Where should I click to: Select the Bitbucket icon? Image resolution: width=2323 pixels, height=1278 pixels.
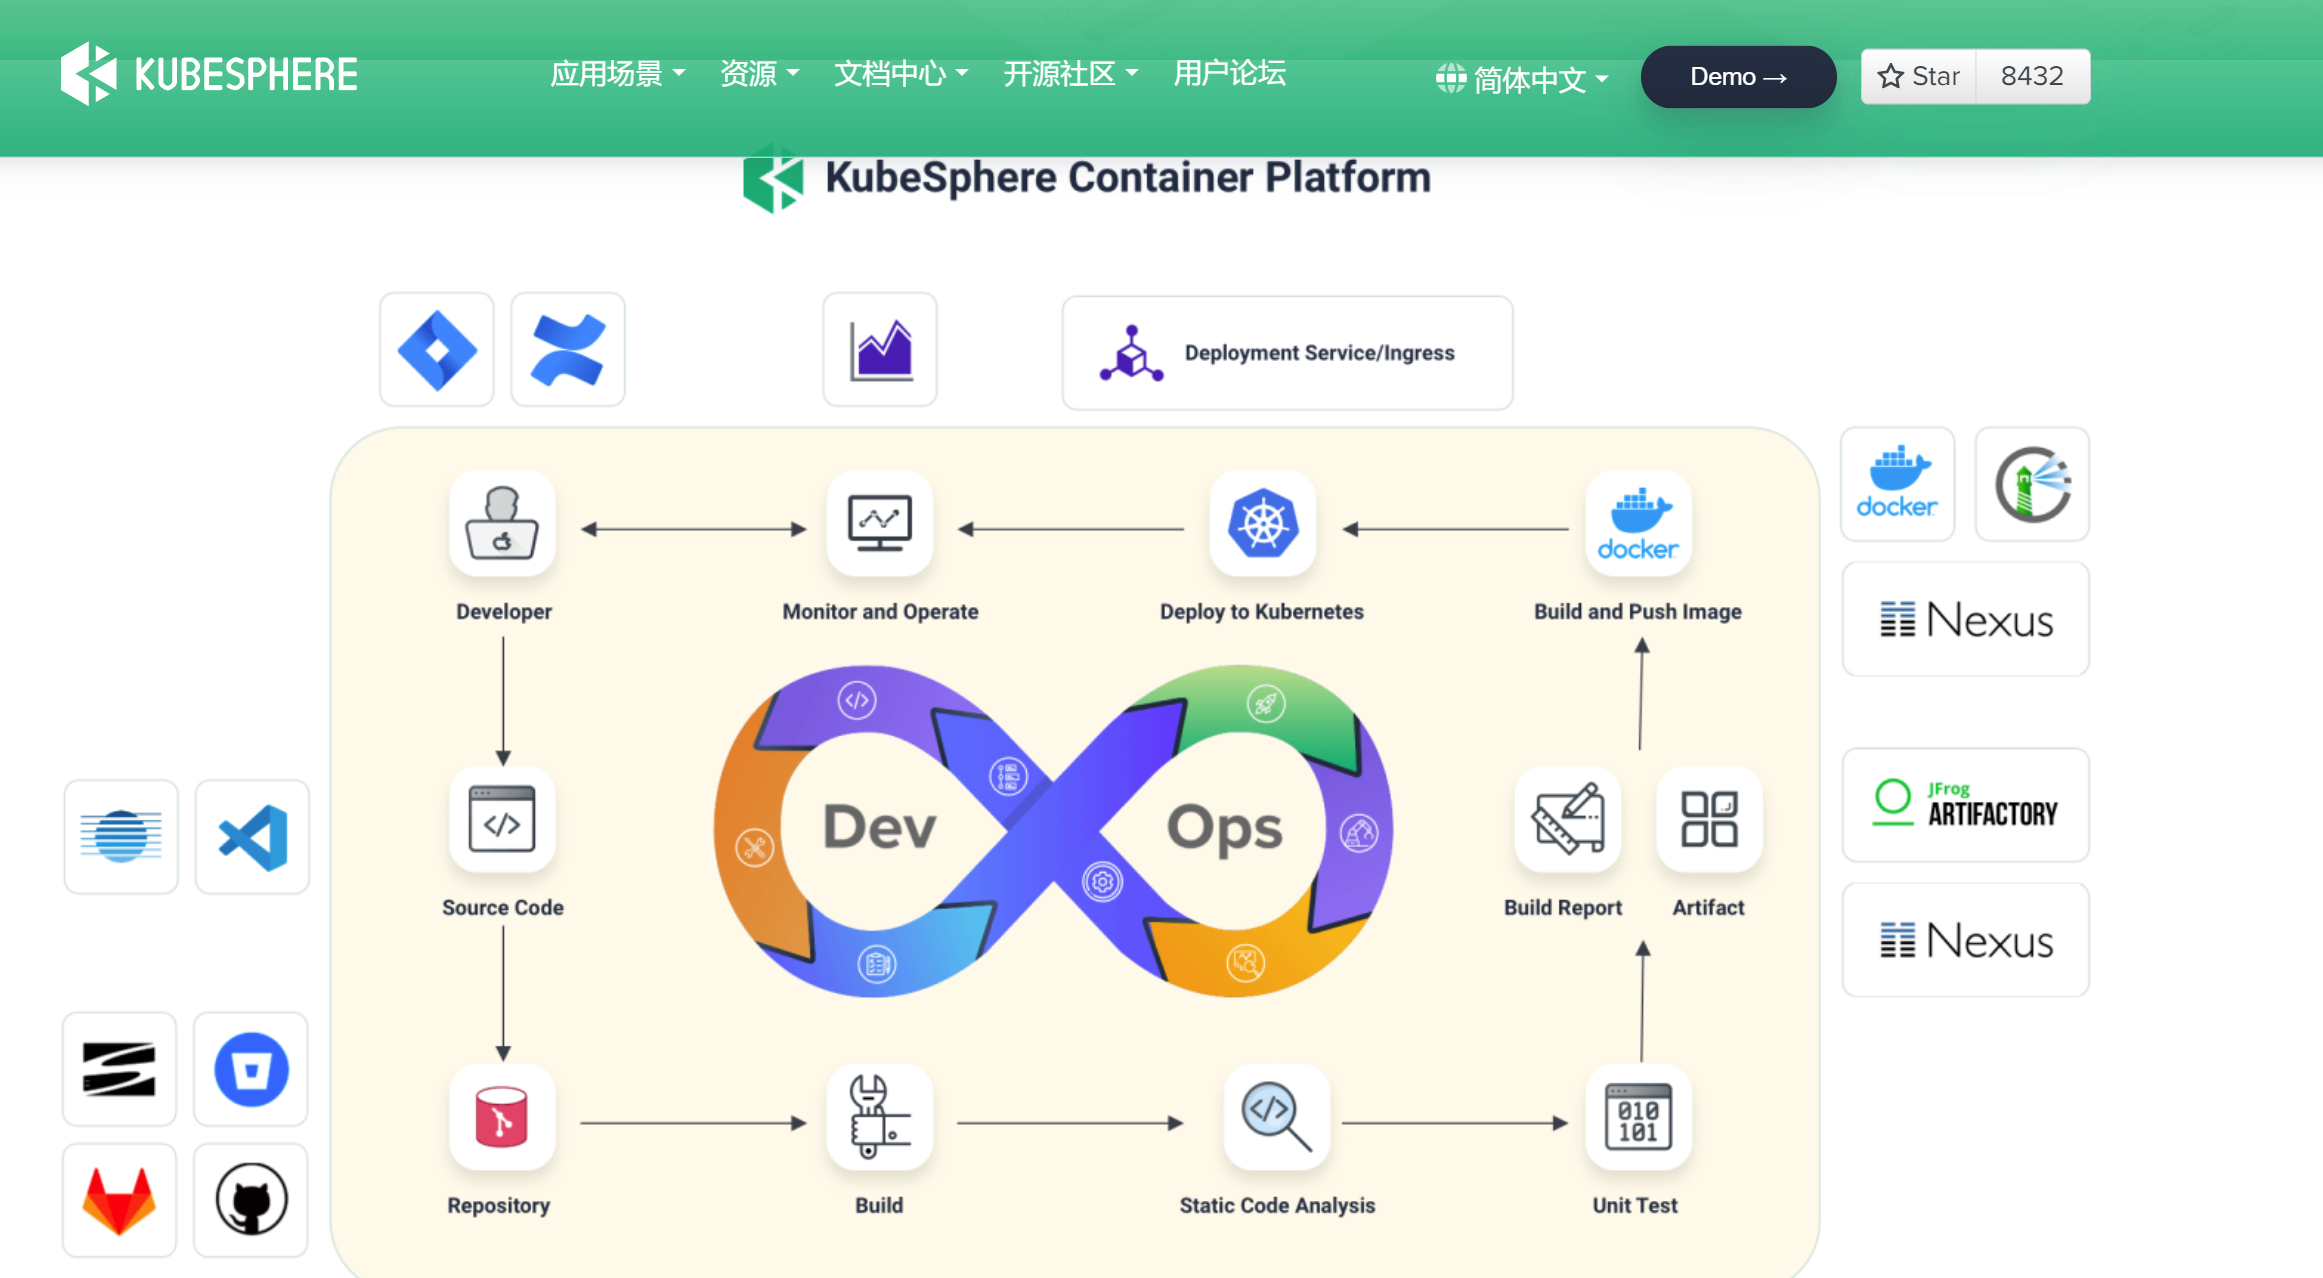pyautogui.click(x=251, y=1069)
